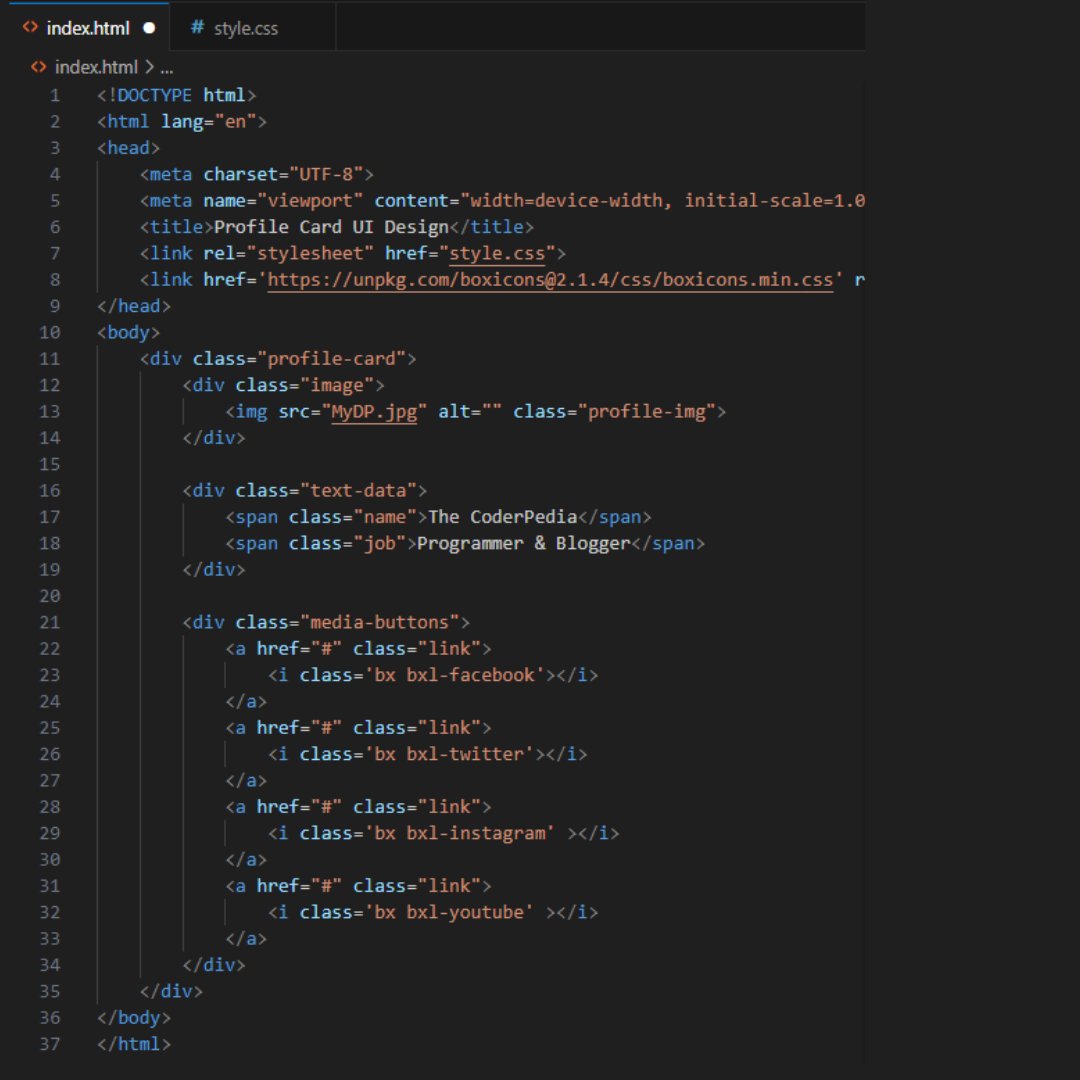This screenshot has height=1080, width=1080.
Task: Click the text '"viewport"'
Action: pyautogui.click(x=310, y=200)
